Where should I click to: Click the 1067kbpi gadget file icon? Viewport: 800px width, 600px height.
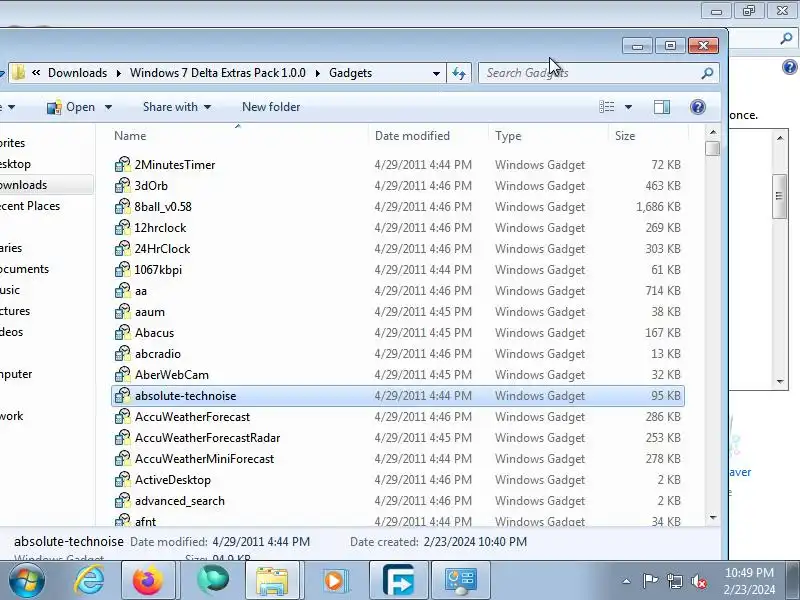(x=122, y=269)
